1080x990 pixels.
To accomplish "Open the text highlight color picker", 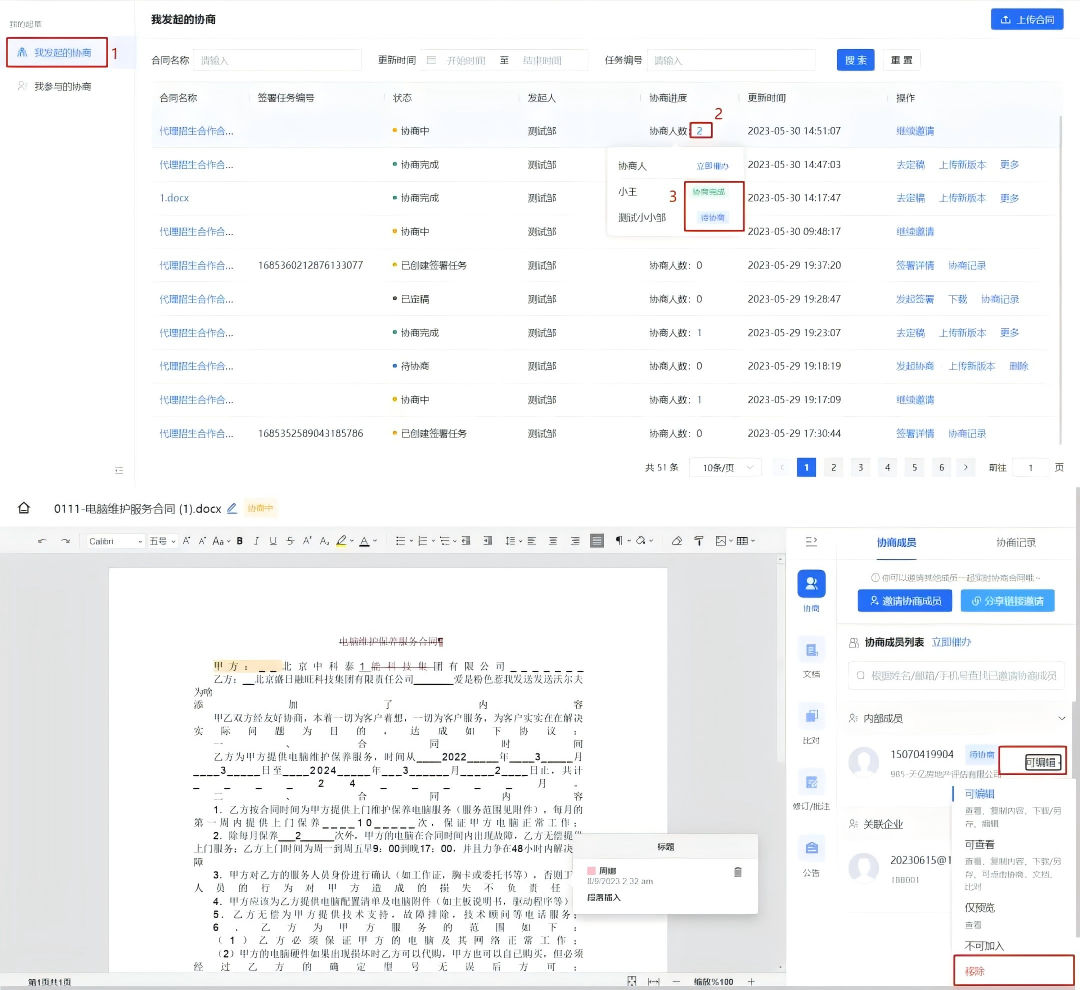I will pyautogui.click(x=341, y=541).
